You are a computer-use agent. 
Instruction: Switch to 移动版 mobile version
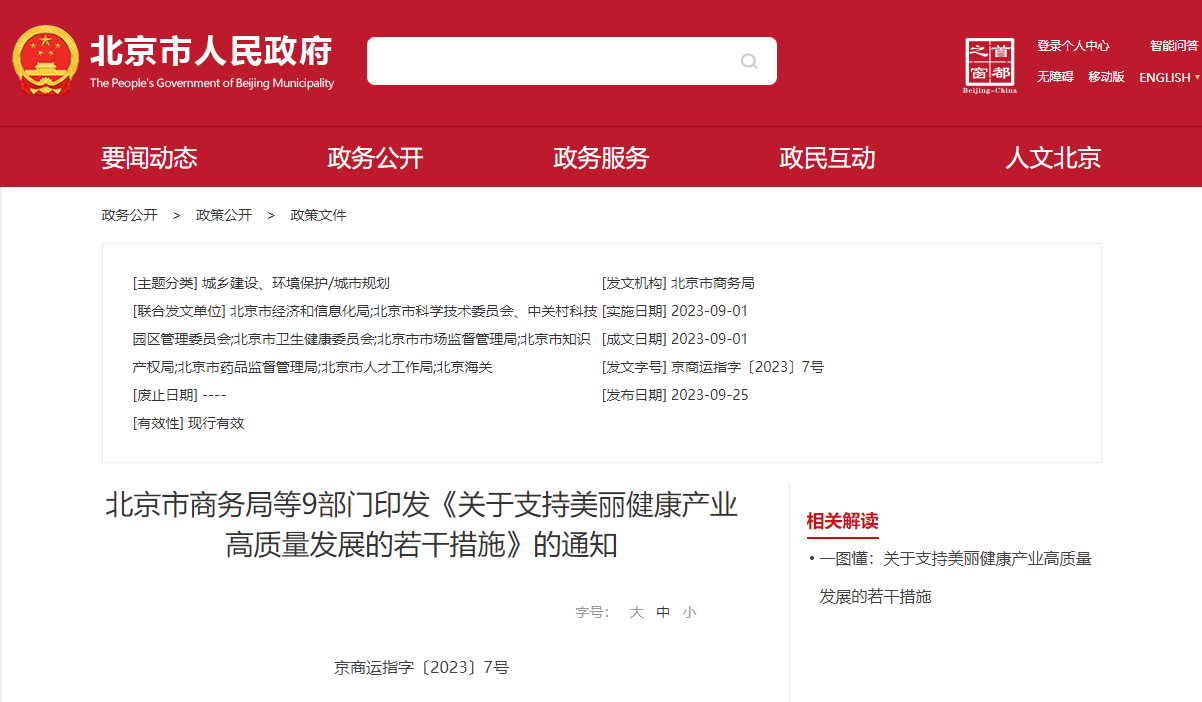pos(1106,77)
